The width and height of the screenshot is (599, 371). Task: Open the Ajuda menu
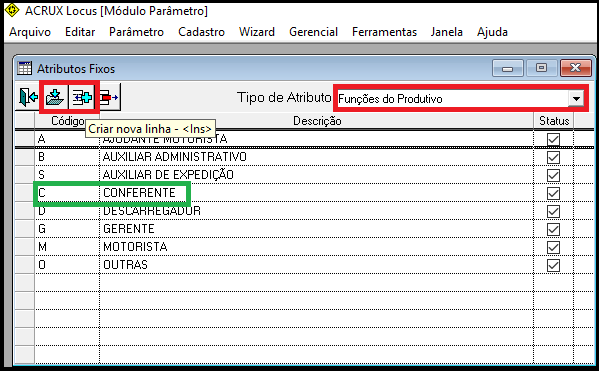[492, 32]
